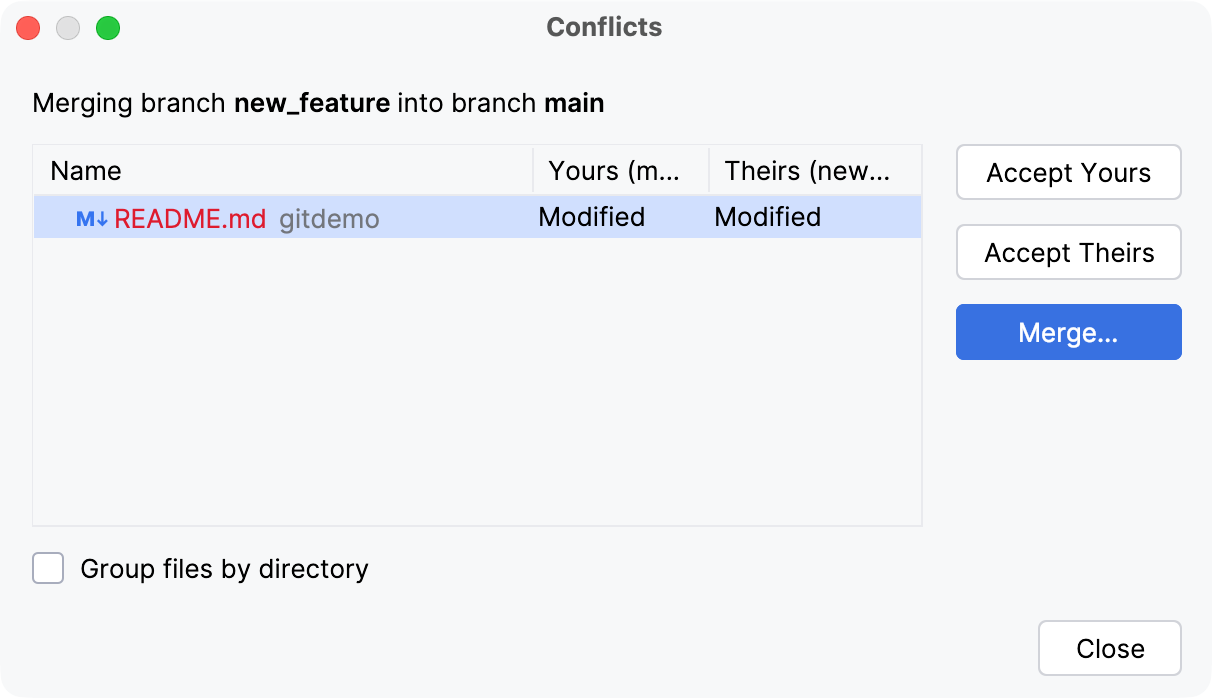Viewport: 1212px width, 698px height.
Task: Click the Modified status under Yours column
Action: point(591,216)
